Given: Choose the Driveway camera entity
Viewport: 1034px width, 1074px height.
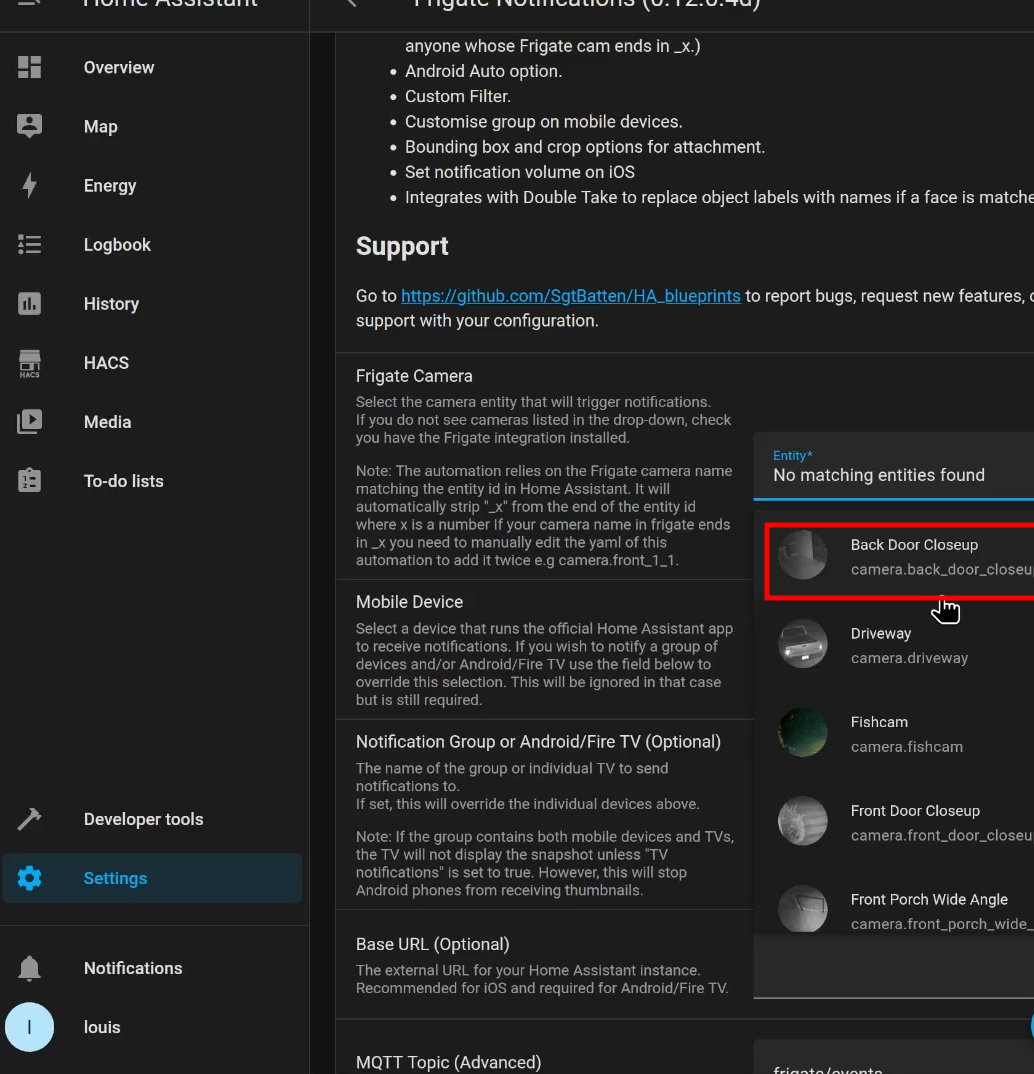Looking at the screenshot, I should 894,645.
